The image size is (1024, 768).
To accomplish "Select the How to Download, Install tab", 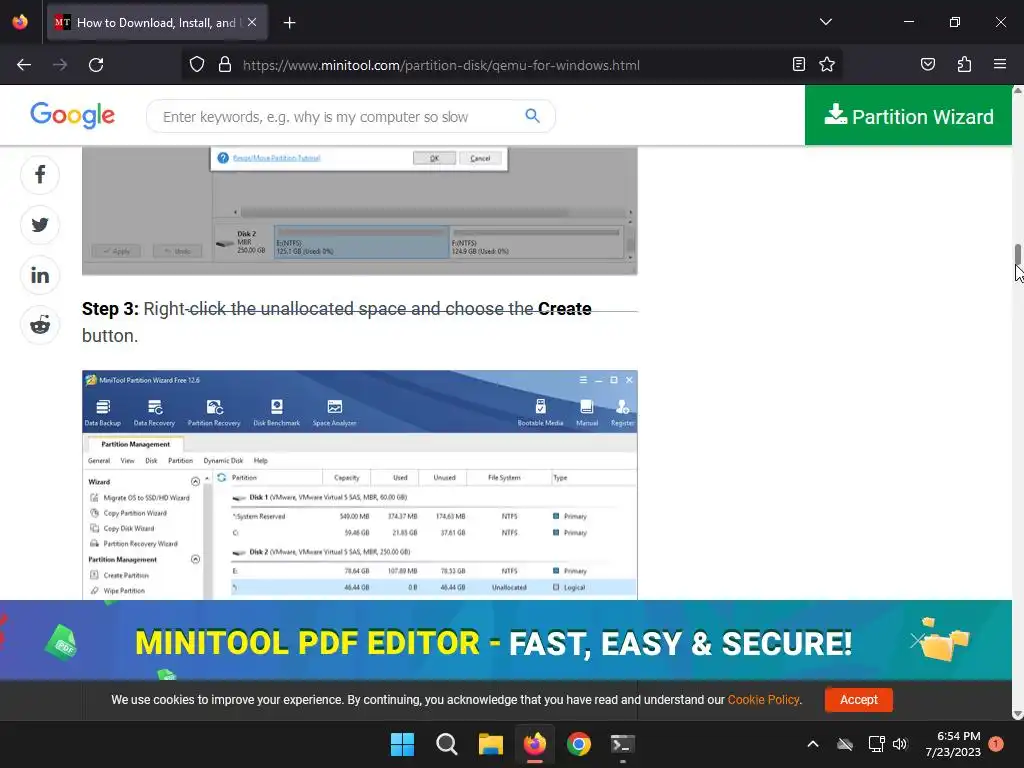I will [x=157, y=22].
